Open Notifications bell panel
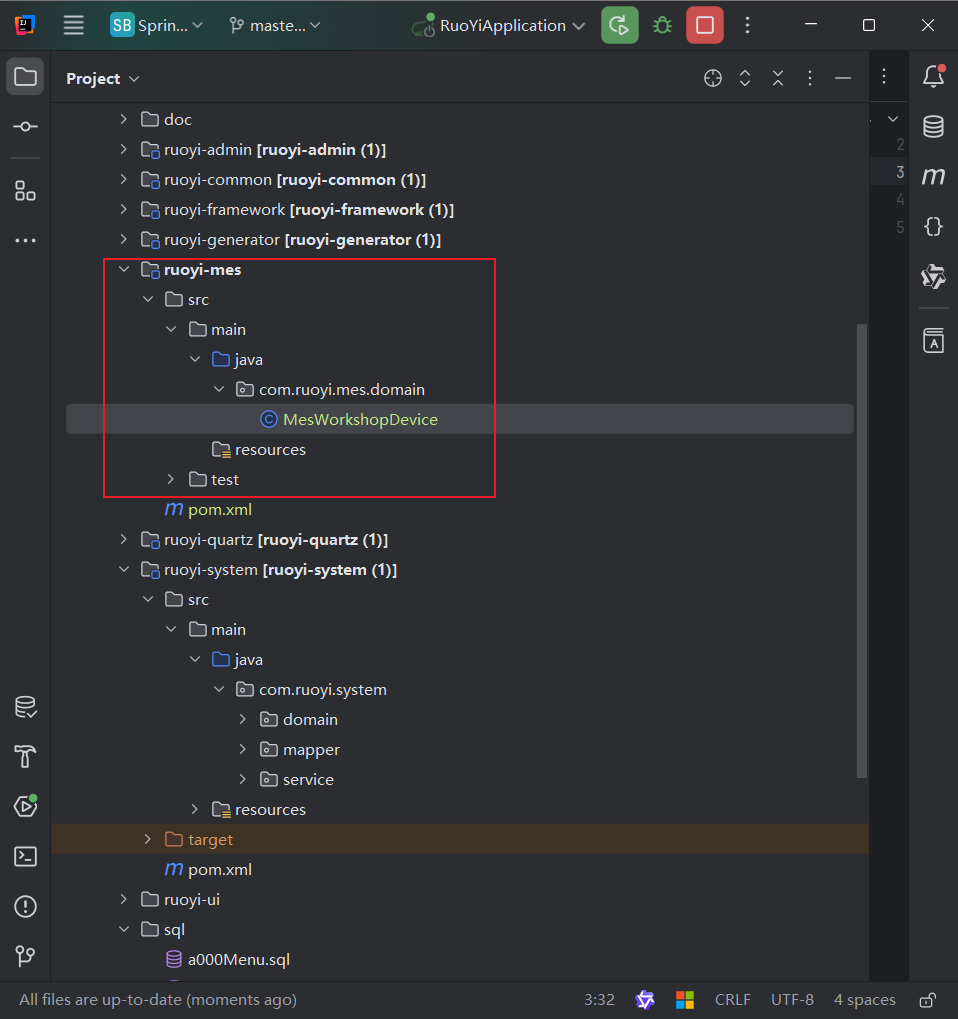This screenshot has height=1019, width=958. pyautogui.click(x=934, y=76)
